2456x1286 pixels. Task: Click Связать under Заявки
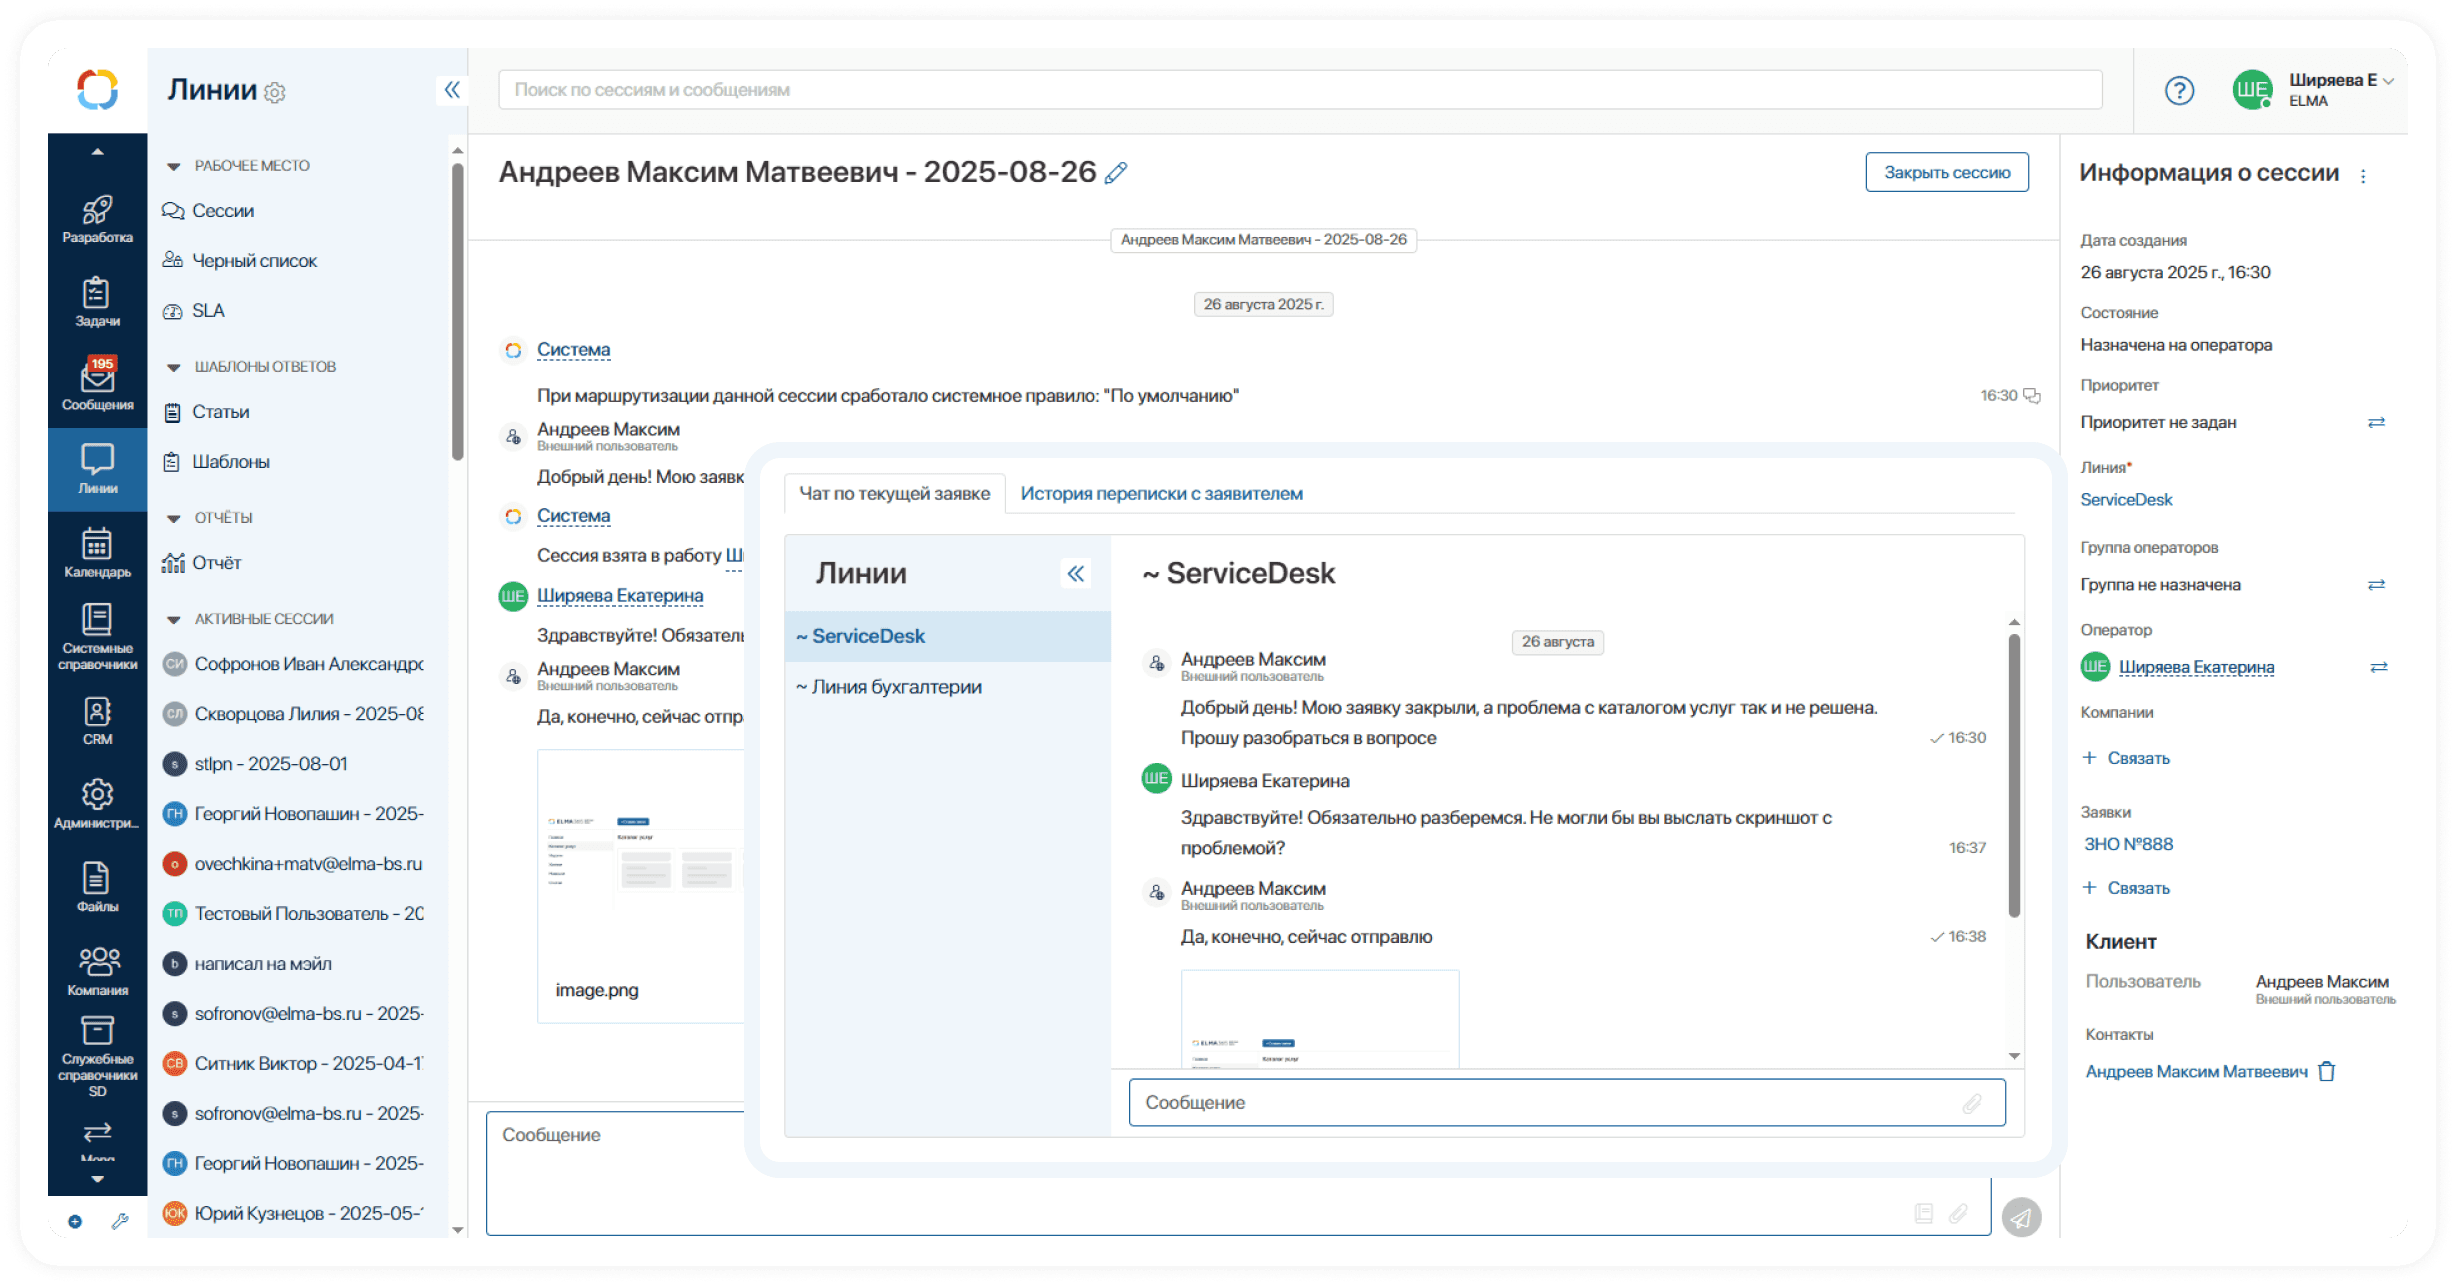point(2127,888)
